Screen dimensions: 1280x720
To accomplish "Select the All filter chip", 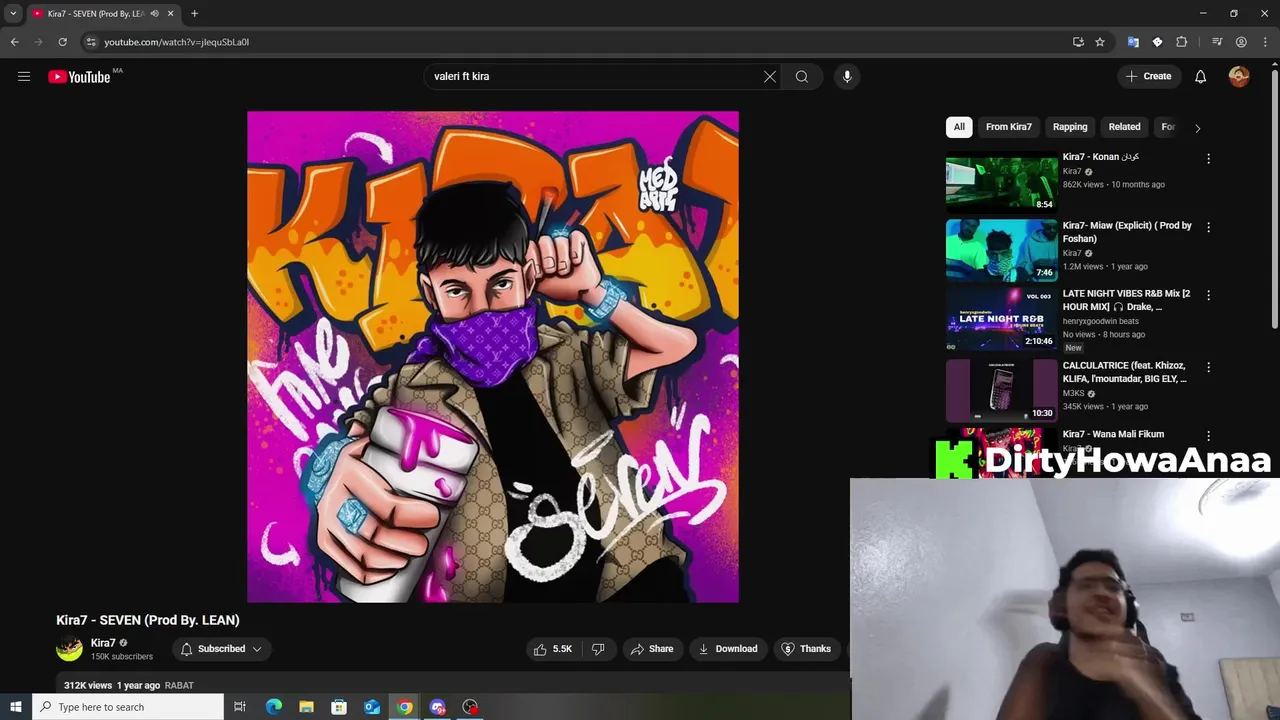I will pyautogui.click(x=959, y=127).
